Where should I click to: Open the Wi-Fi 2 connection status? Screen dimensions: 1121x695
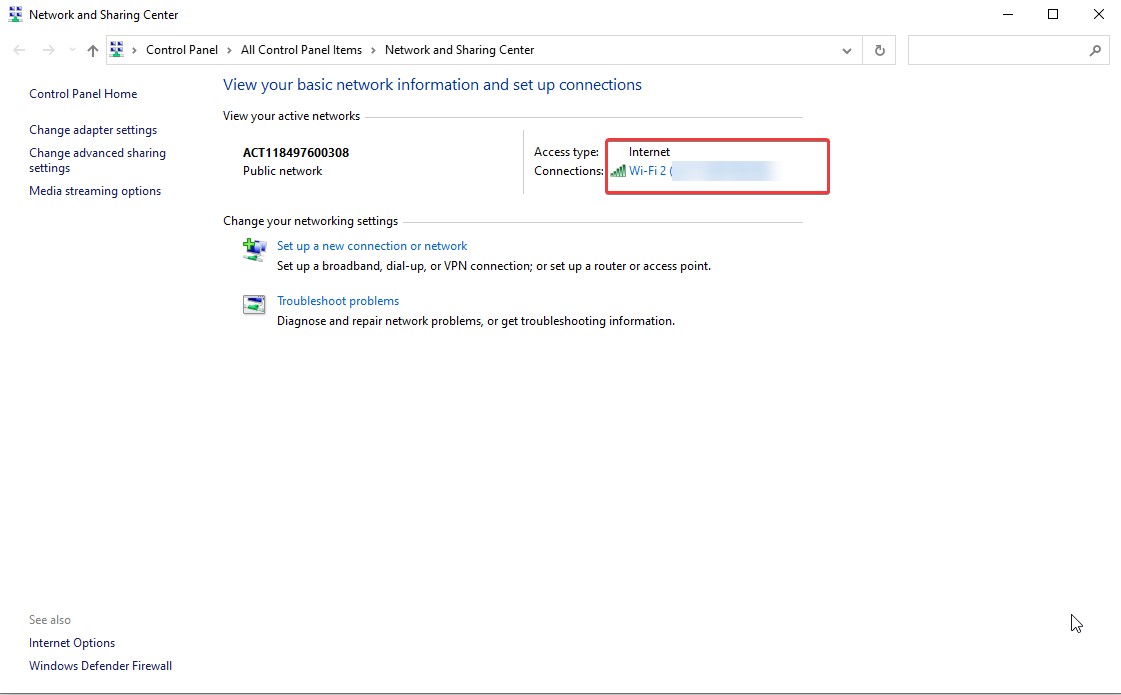pyautogui.click(x=648, y=170)
